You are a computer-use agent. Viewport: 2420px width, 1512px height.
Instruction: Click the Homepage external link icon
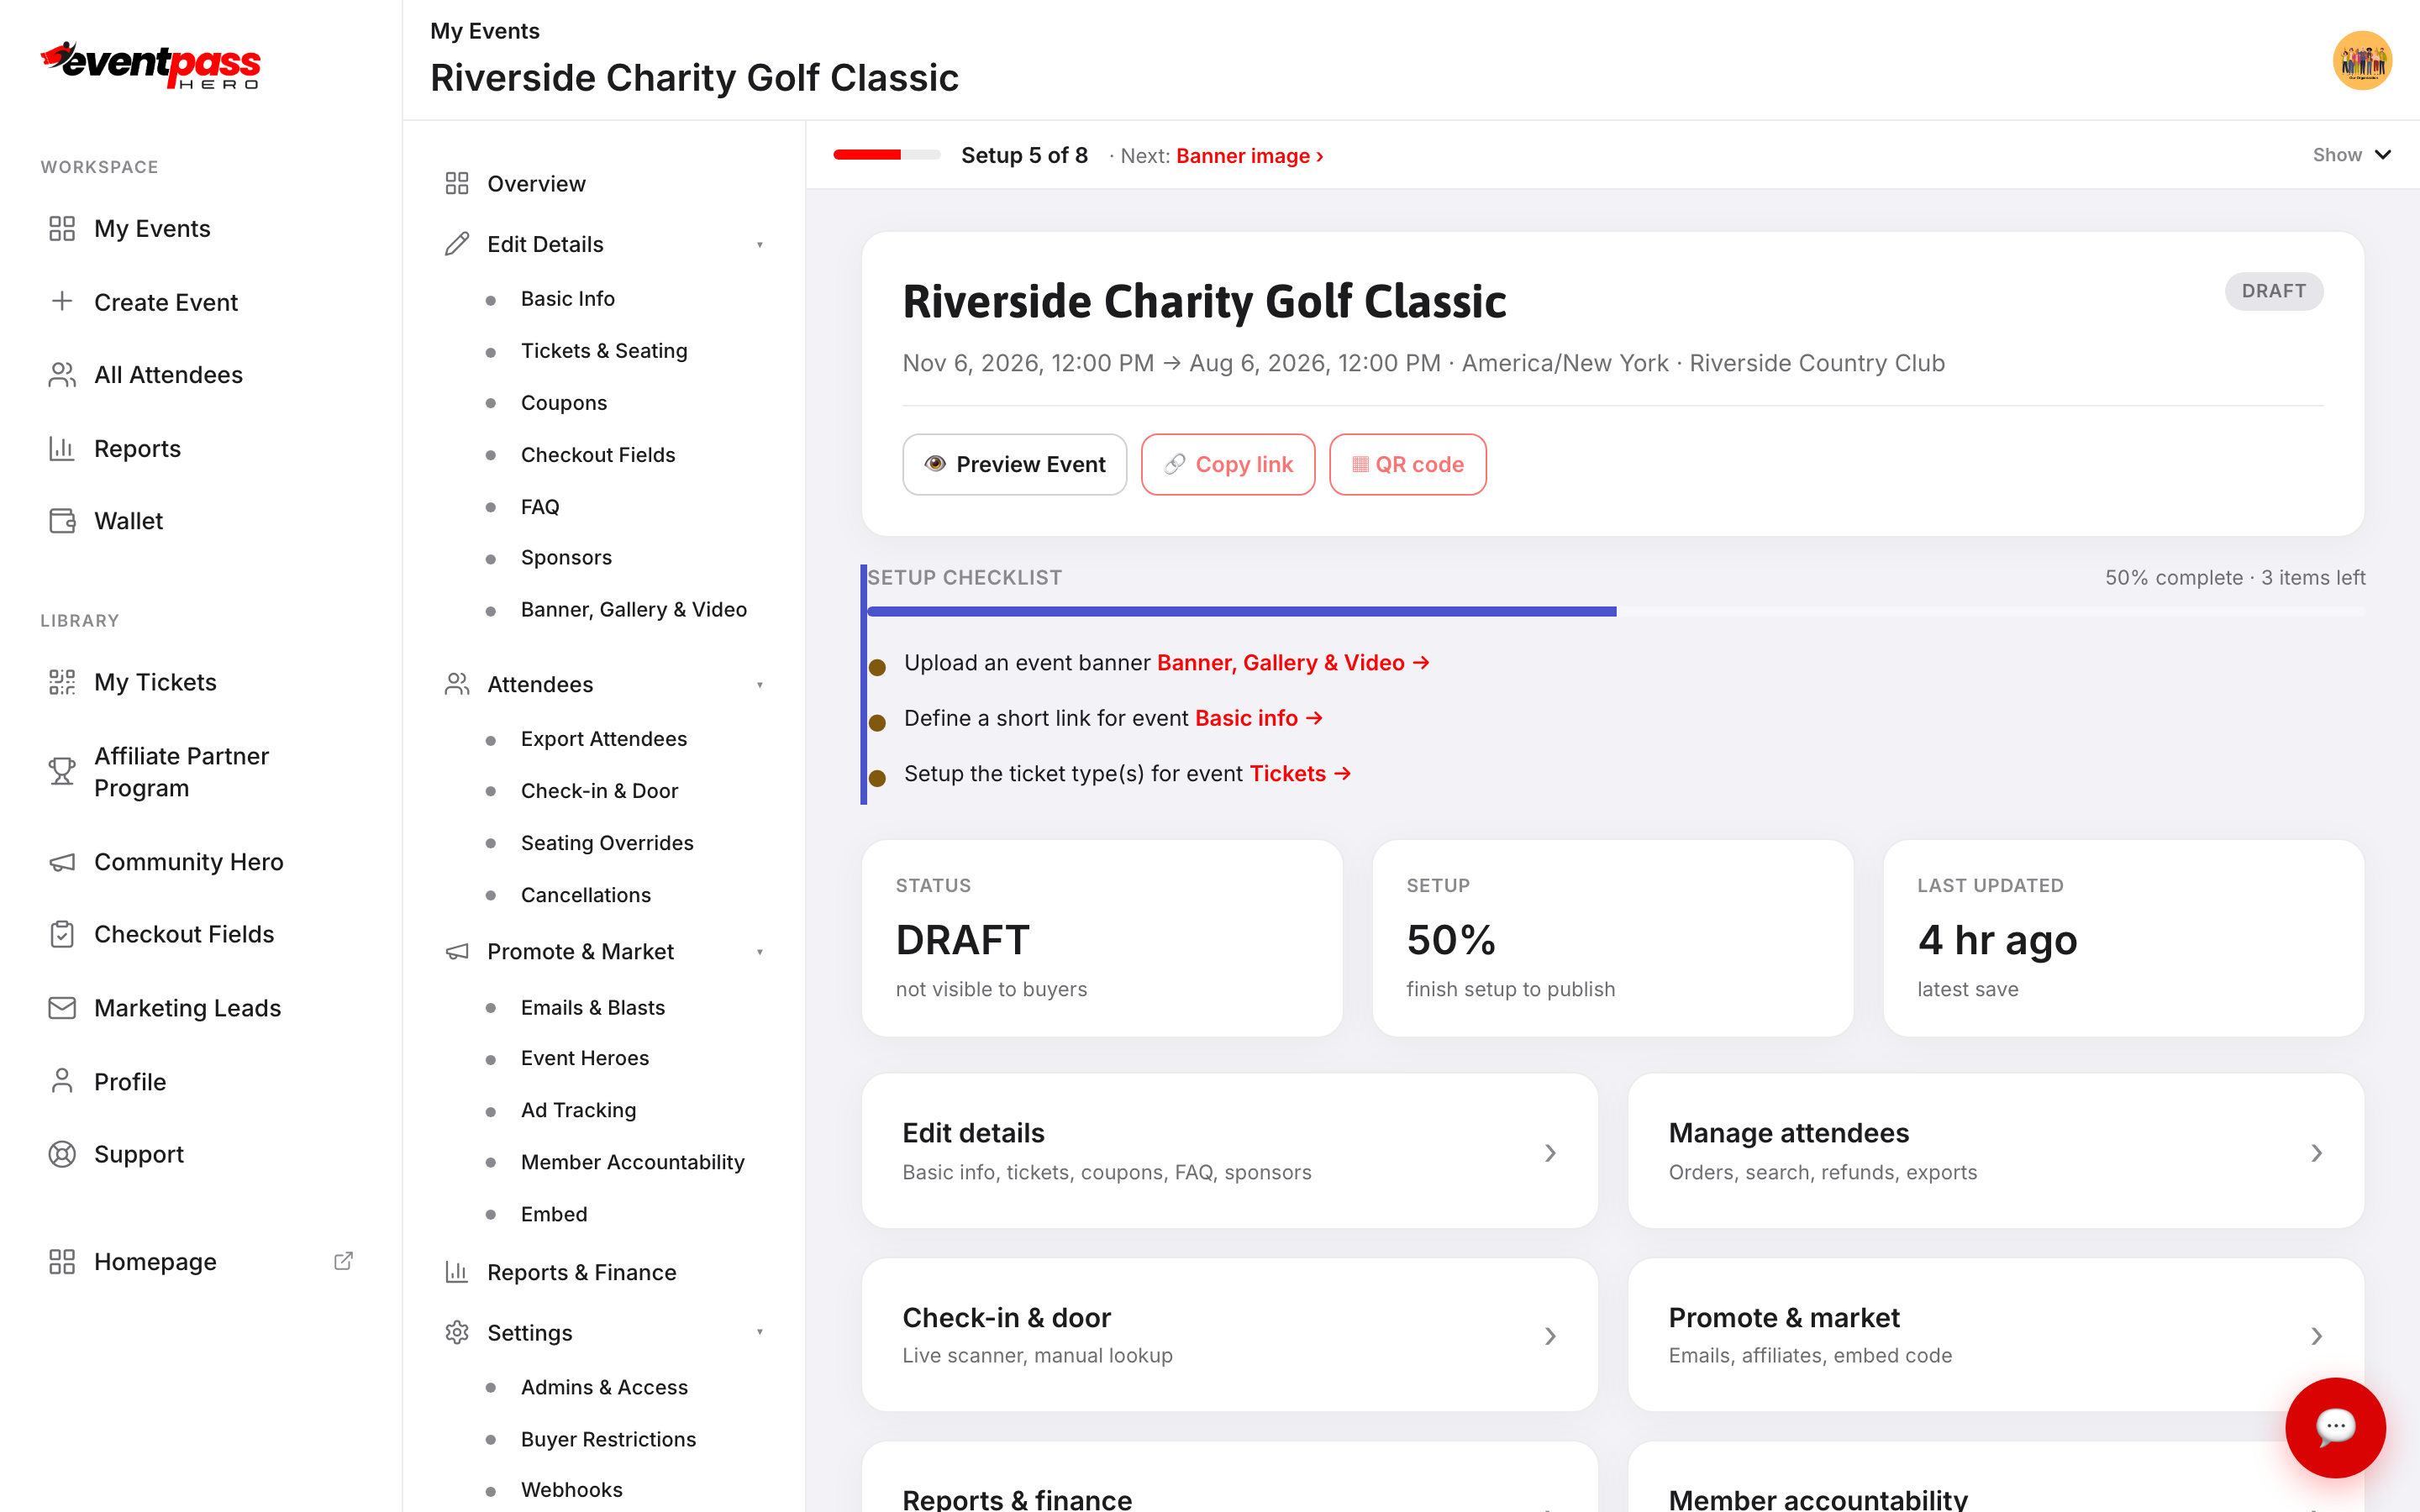[x=343, y=1261]
